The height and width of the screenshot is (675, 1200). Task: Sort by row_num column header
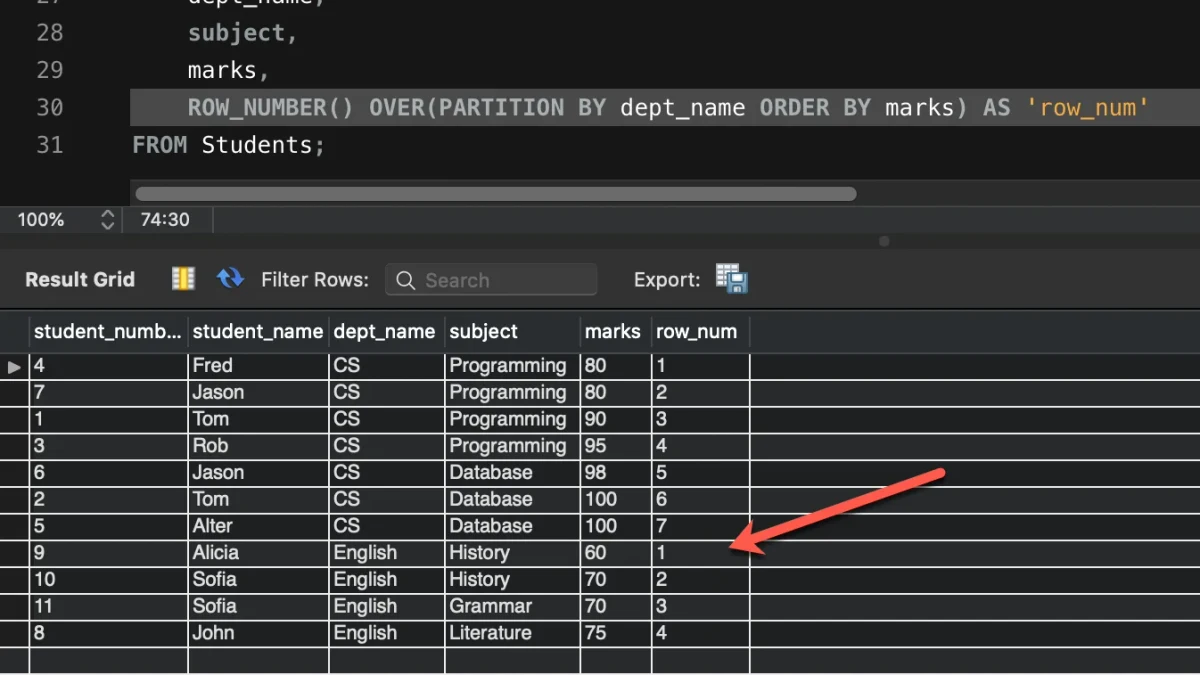(700, 331)
